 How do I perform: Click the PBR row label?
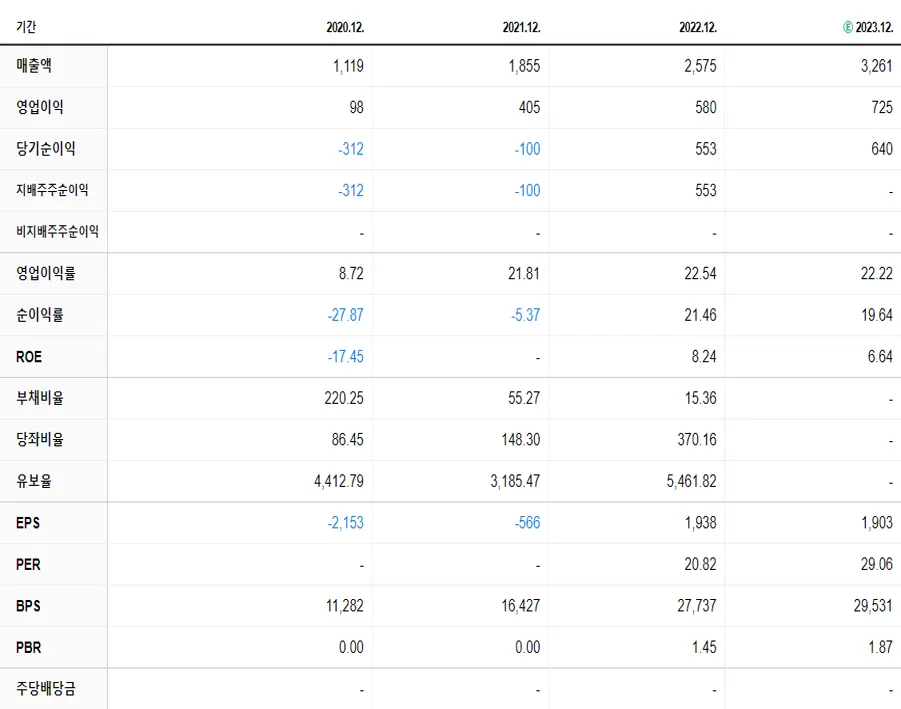point(29,648)
